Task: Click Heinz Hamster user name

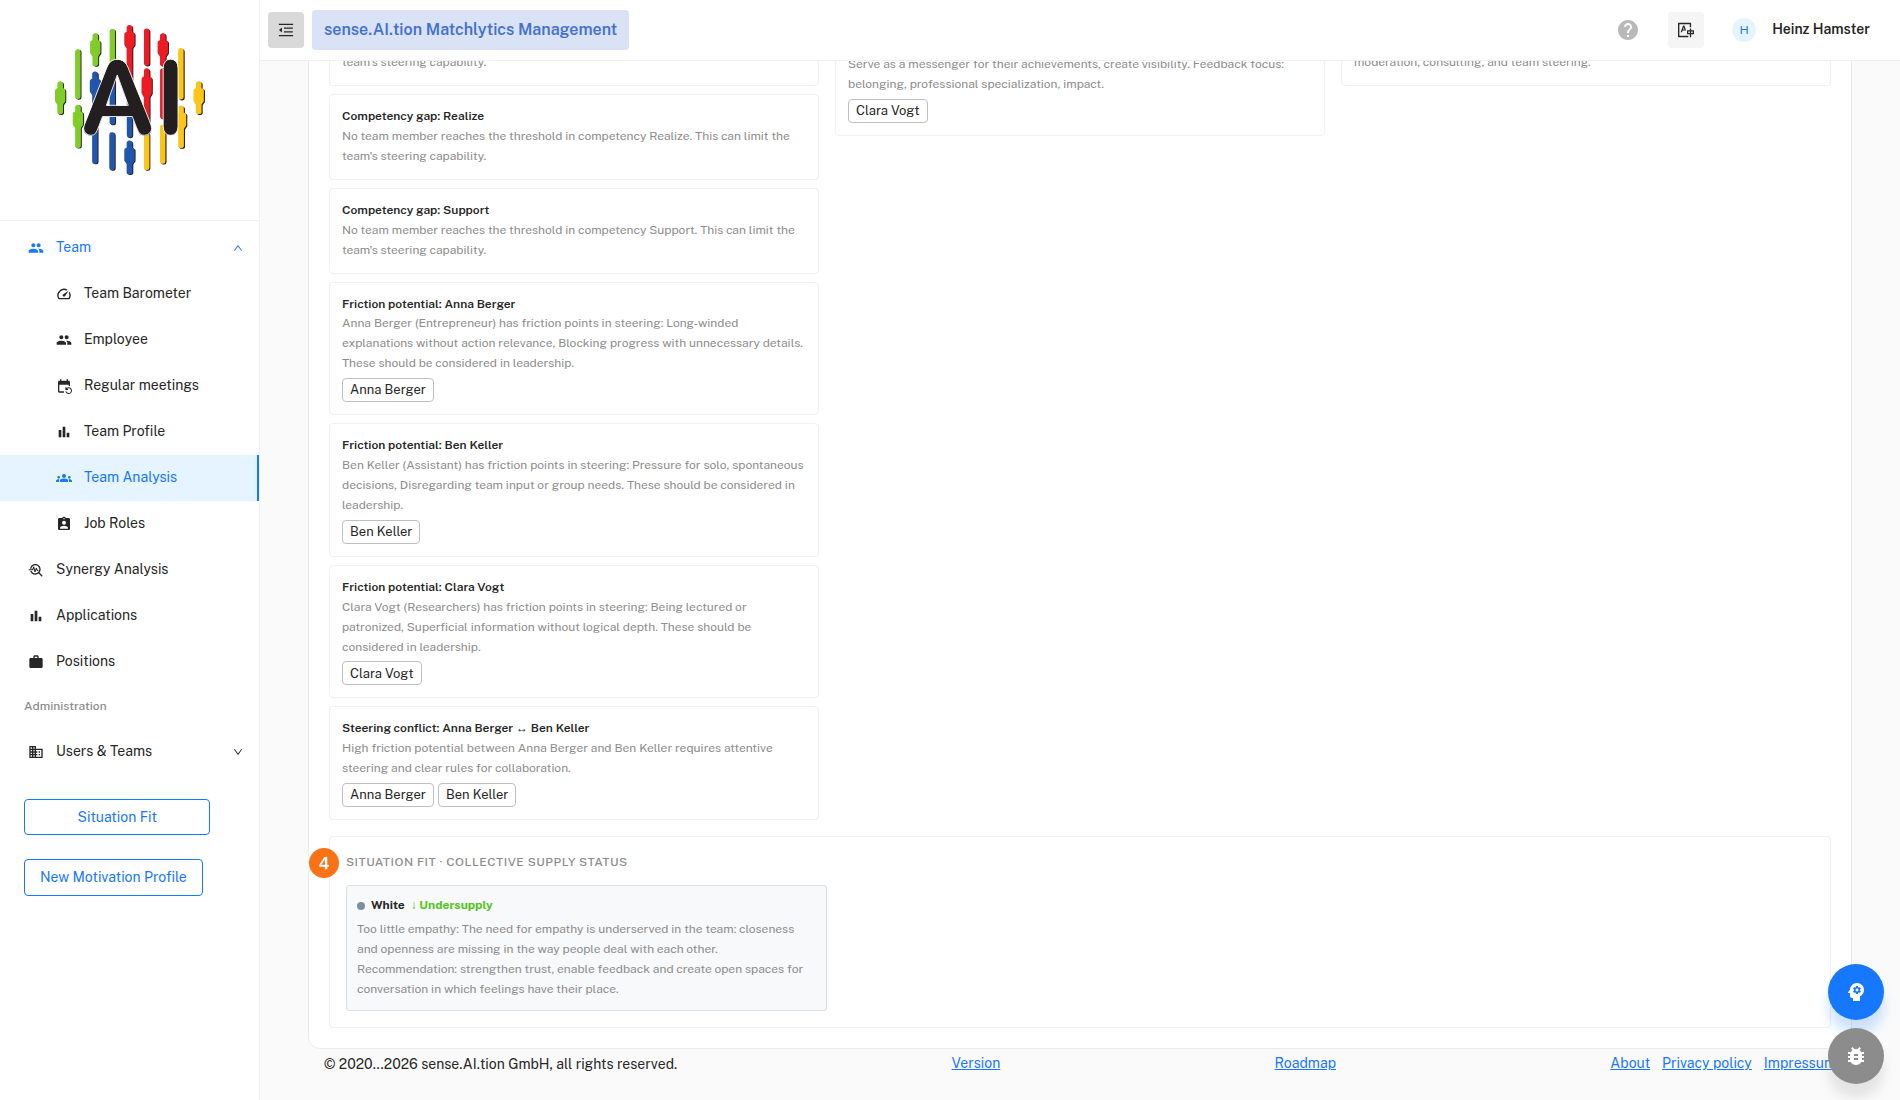Action: pos(1821,29)
